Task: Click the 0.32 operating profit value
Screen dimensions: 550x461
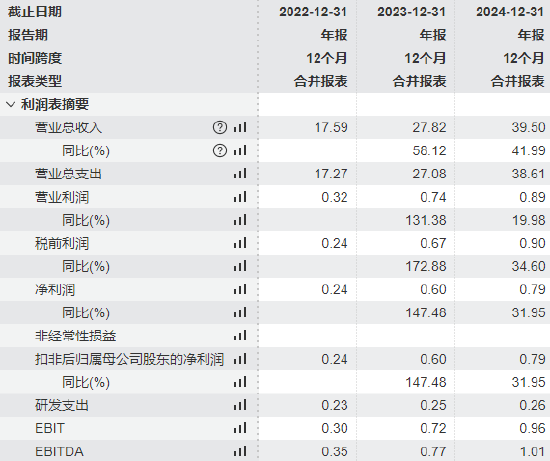Action: (334, 197)
